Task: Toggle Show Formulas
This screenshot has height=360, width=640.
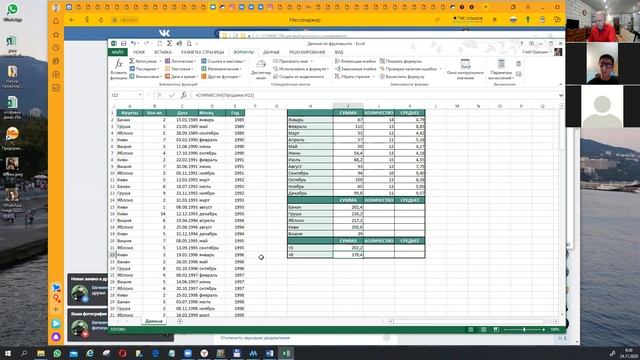Action: (401, 61)
